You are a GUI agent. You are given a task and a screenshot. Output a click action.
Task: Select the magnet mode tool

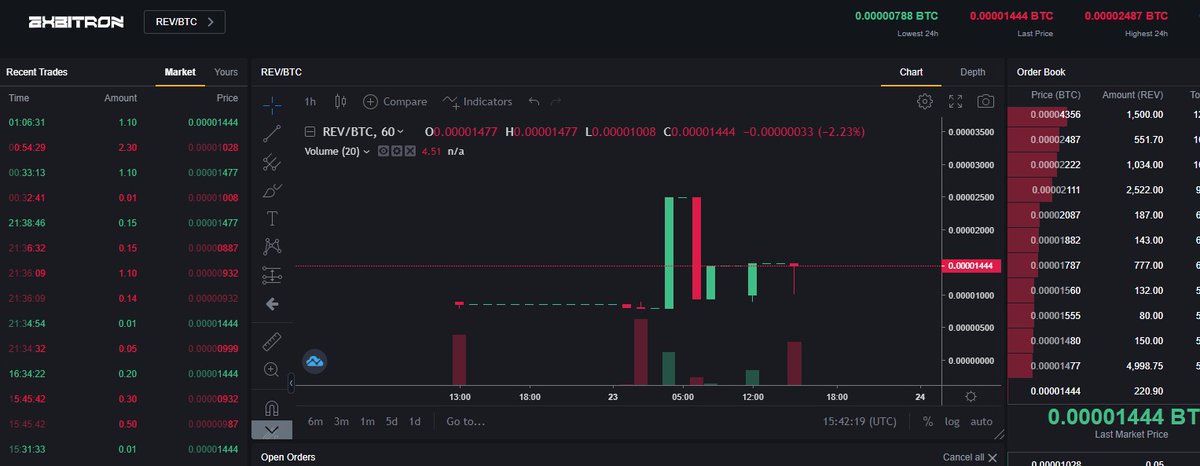(272, 408)
